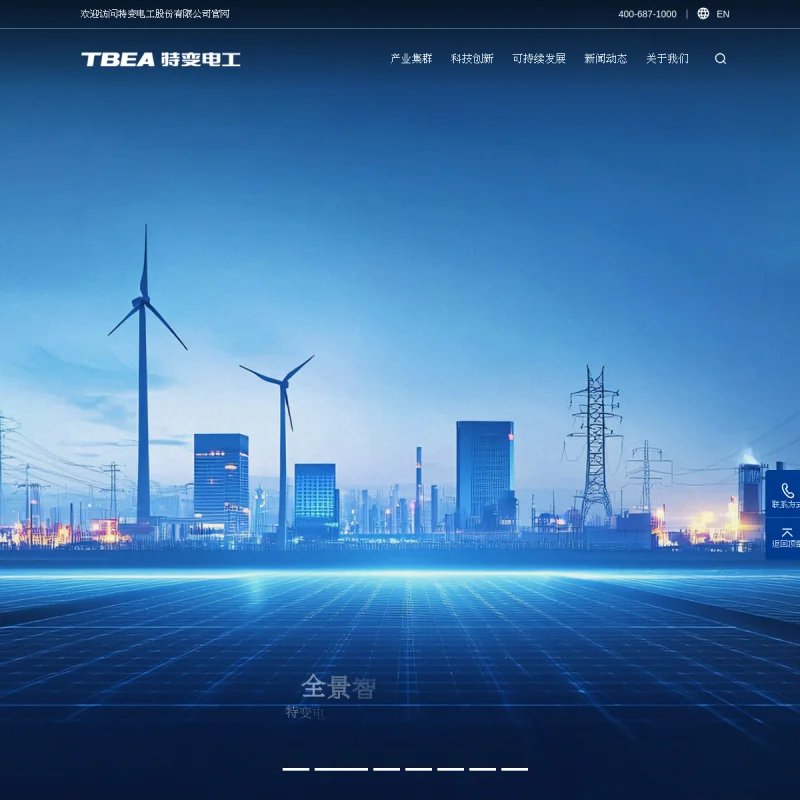This screenshot has height=800, width=800.
Task: Select the second, widest carousel indicator
Action: 341,769
